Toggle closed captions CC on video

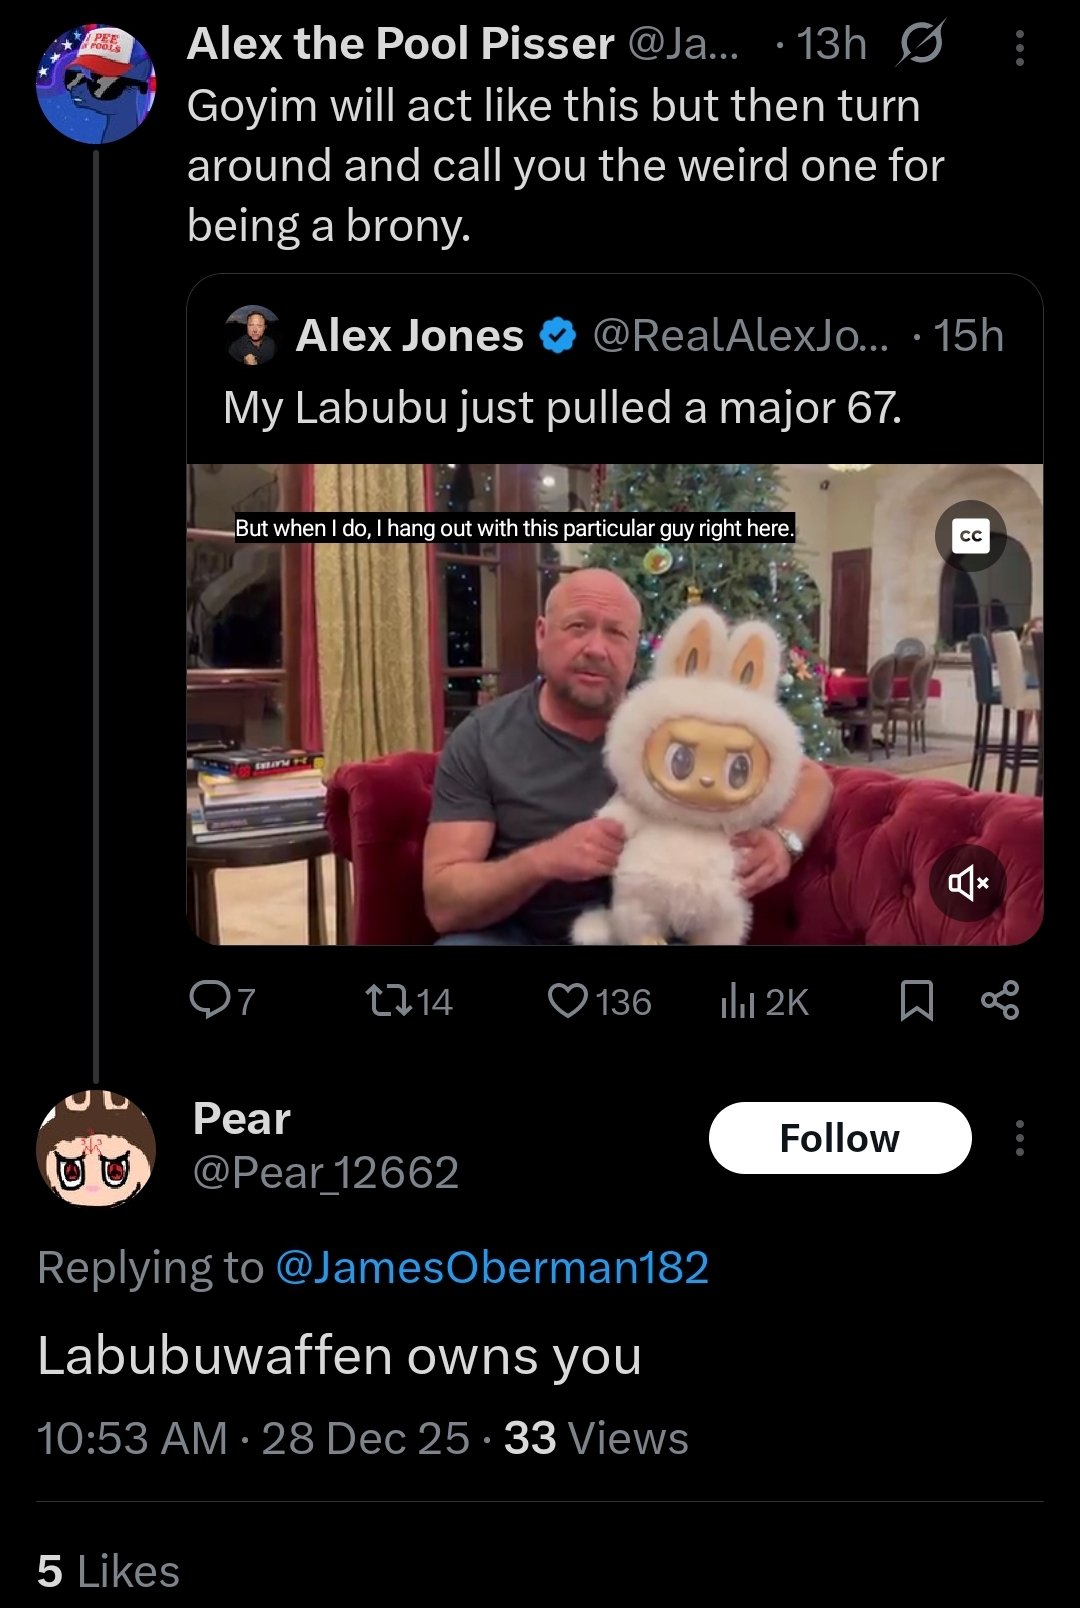(970, 536)
